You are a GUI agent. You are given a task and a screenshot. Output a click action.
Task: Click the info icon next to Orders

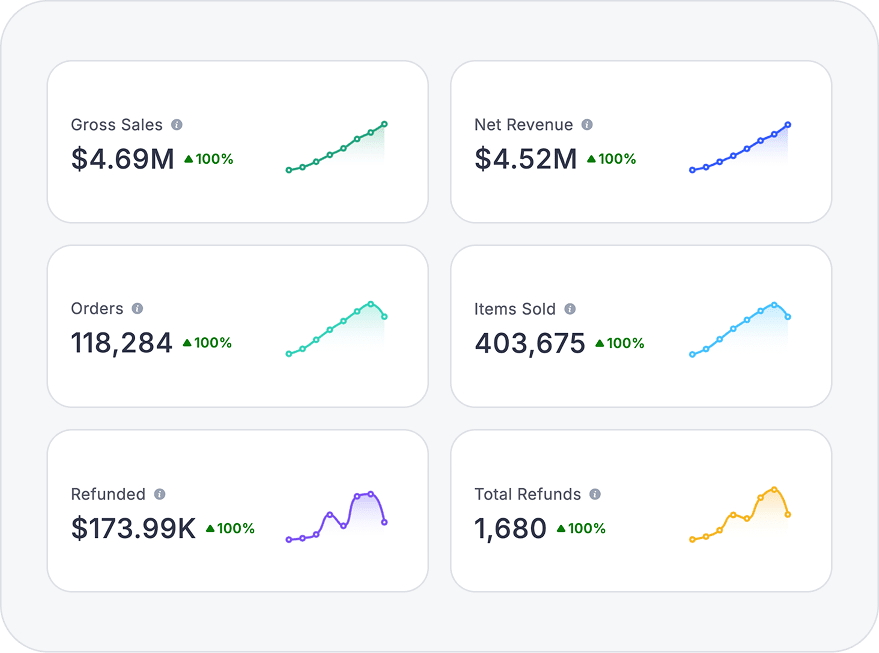point(138,309)
